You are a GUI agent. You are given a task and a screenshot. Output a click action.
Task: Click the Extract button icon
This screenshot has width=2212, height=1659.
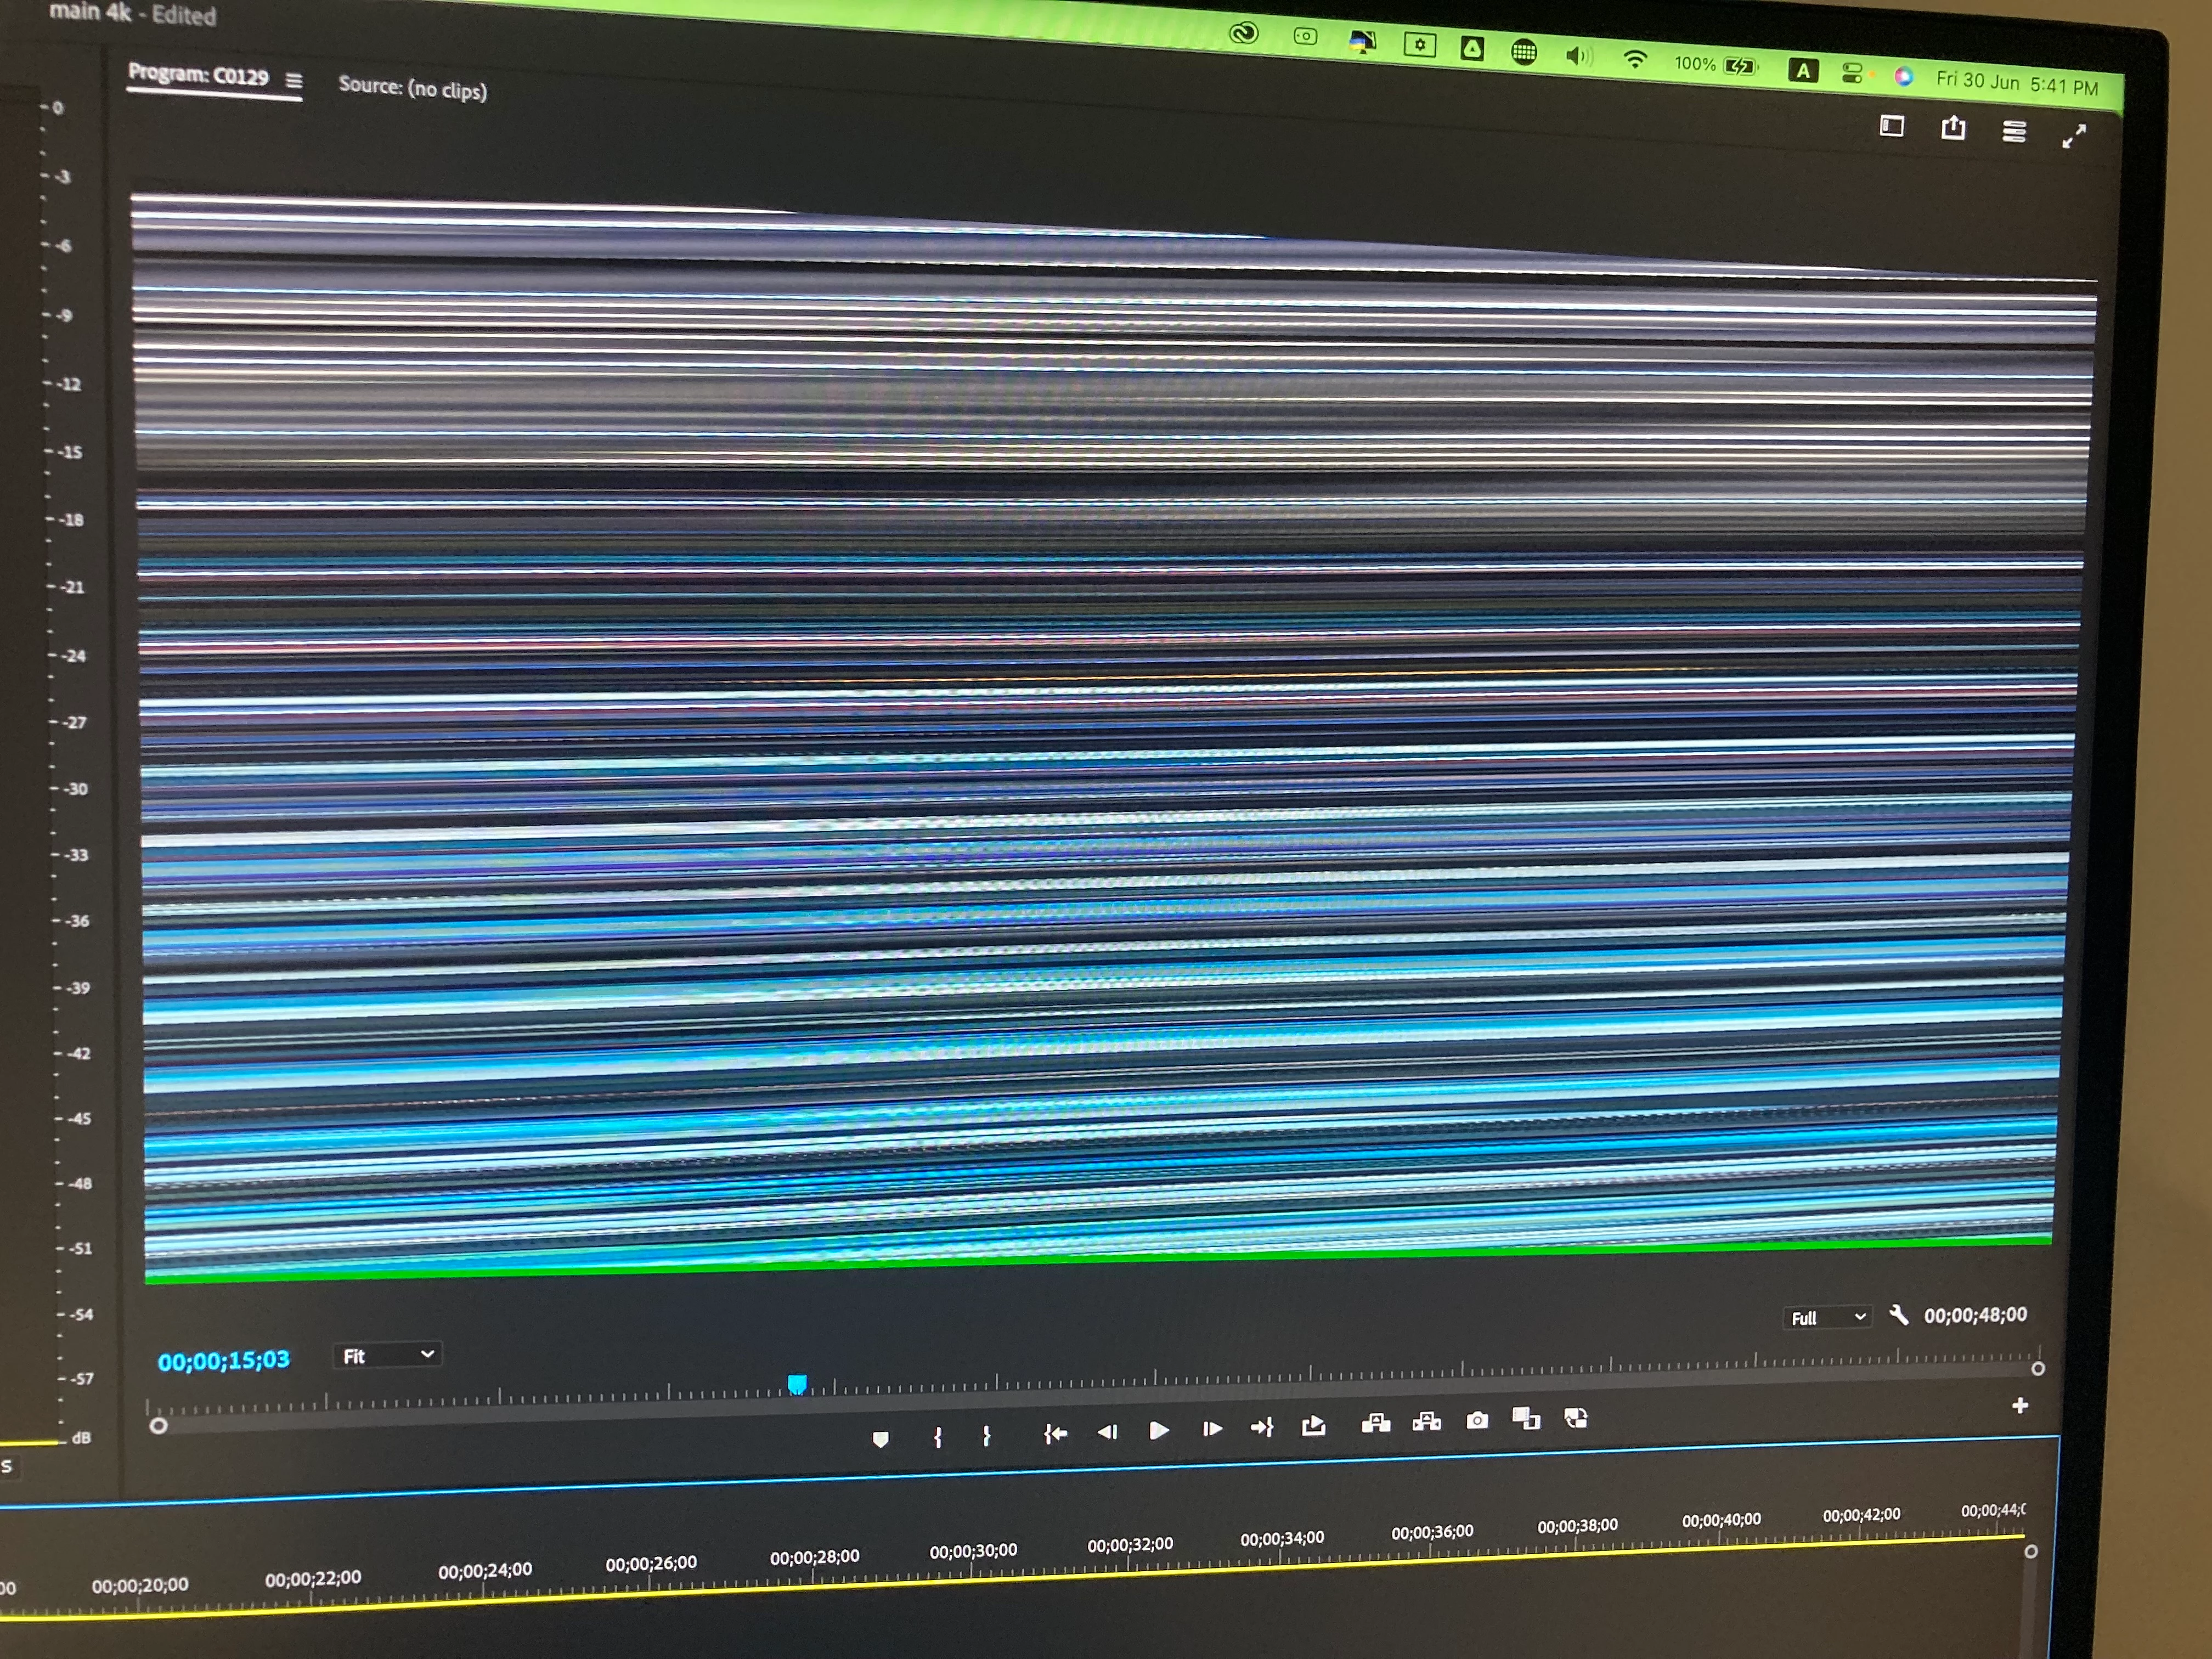[x=1426, y=1422]
